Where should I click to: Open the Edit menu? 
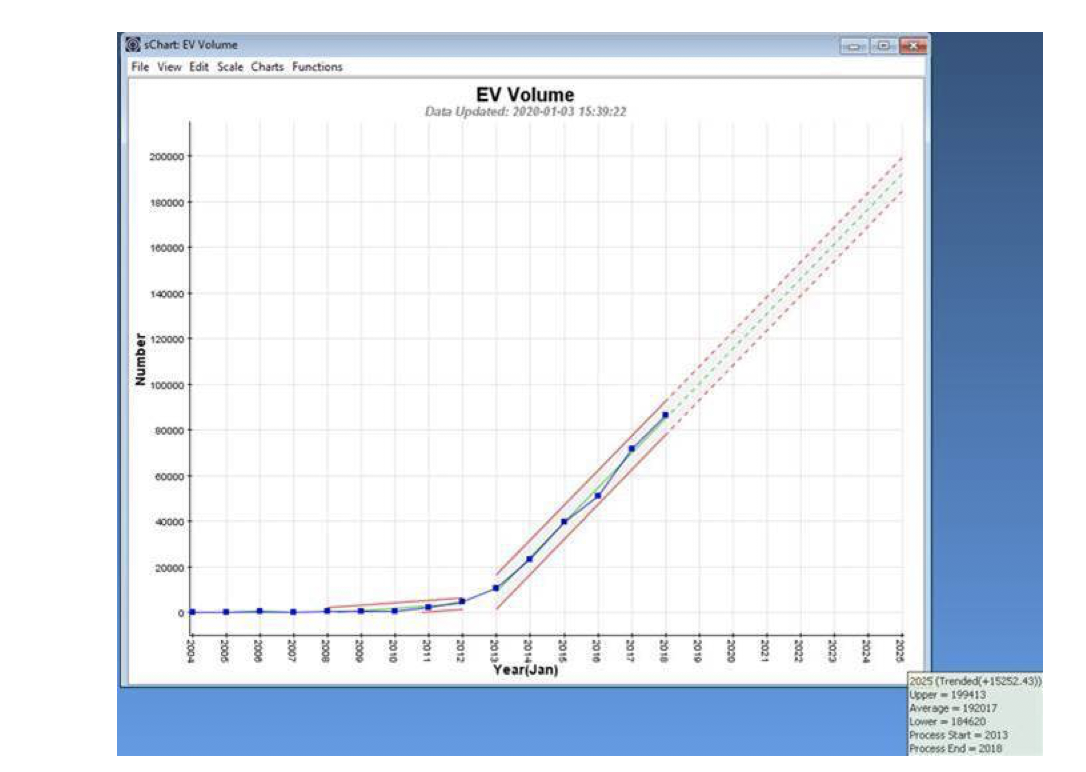[x=199, y=67]
